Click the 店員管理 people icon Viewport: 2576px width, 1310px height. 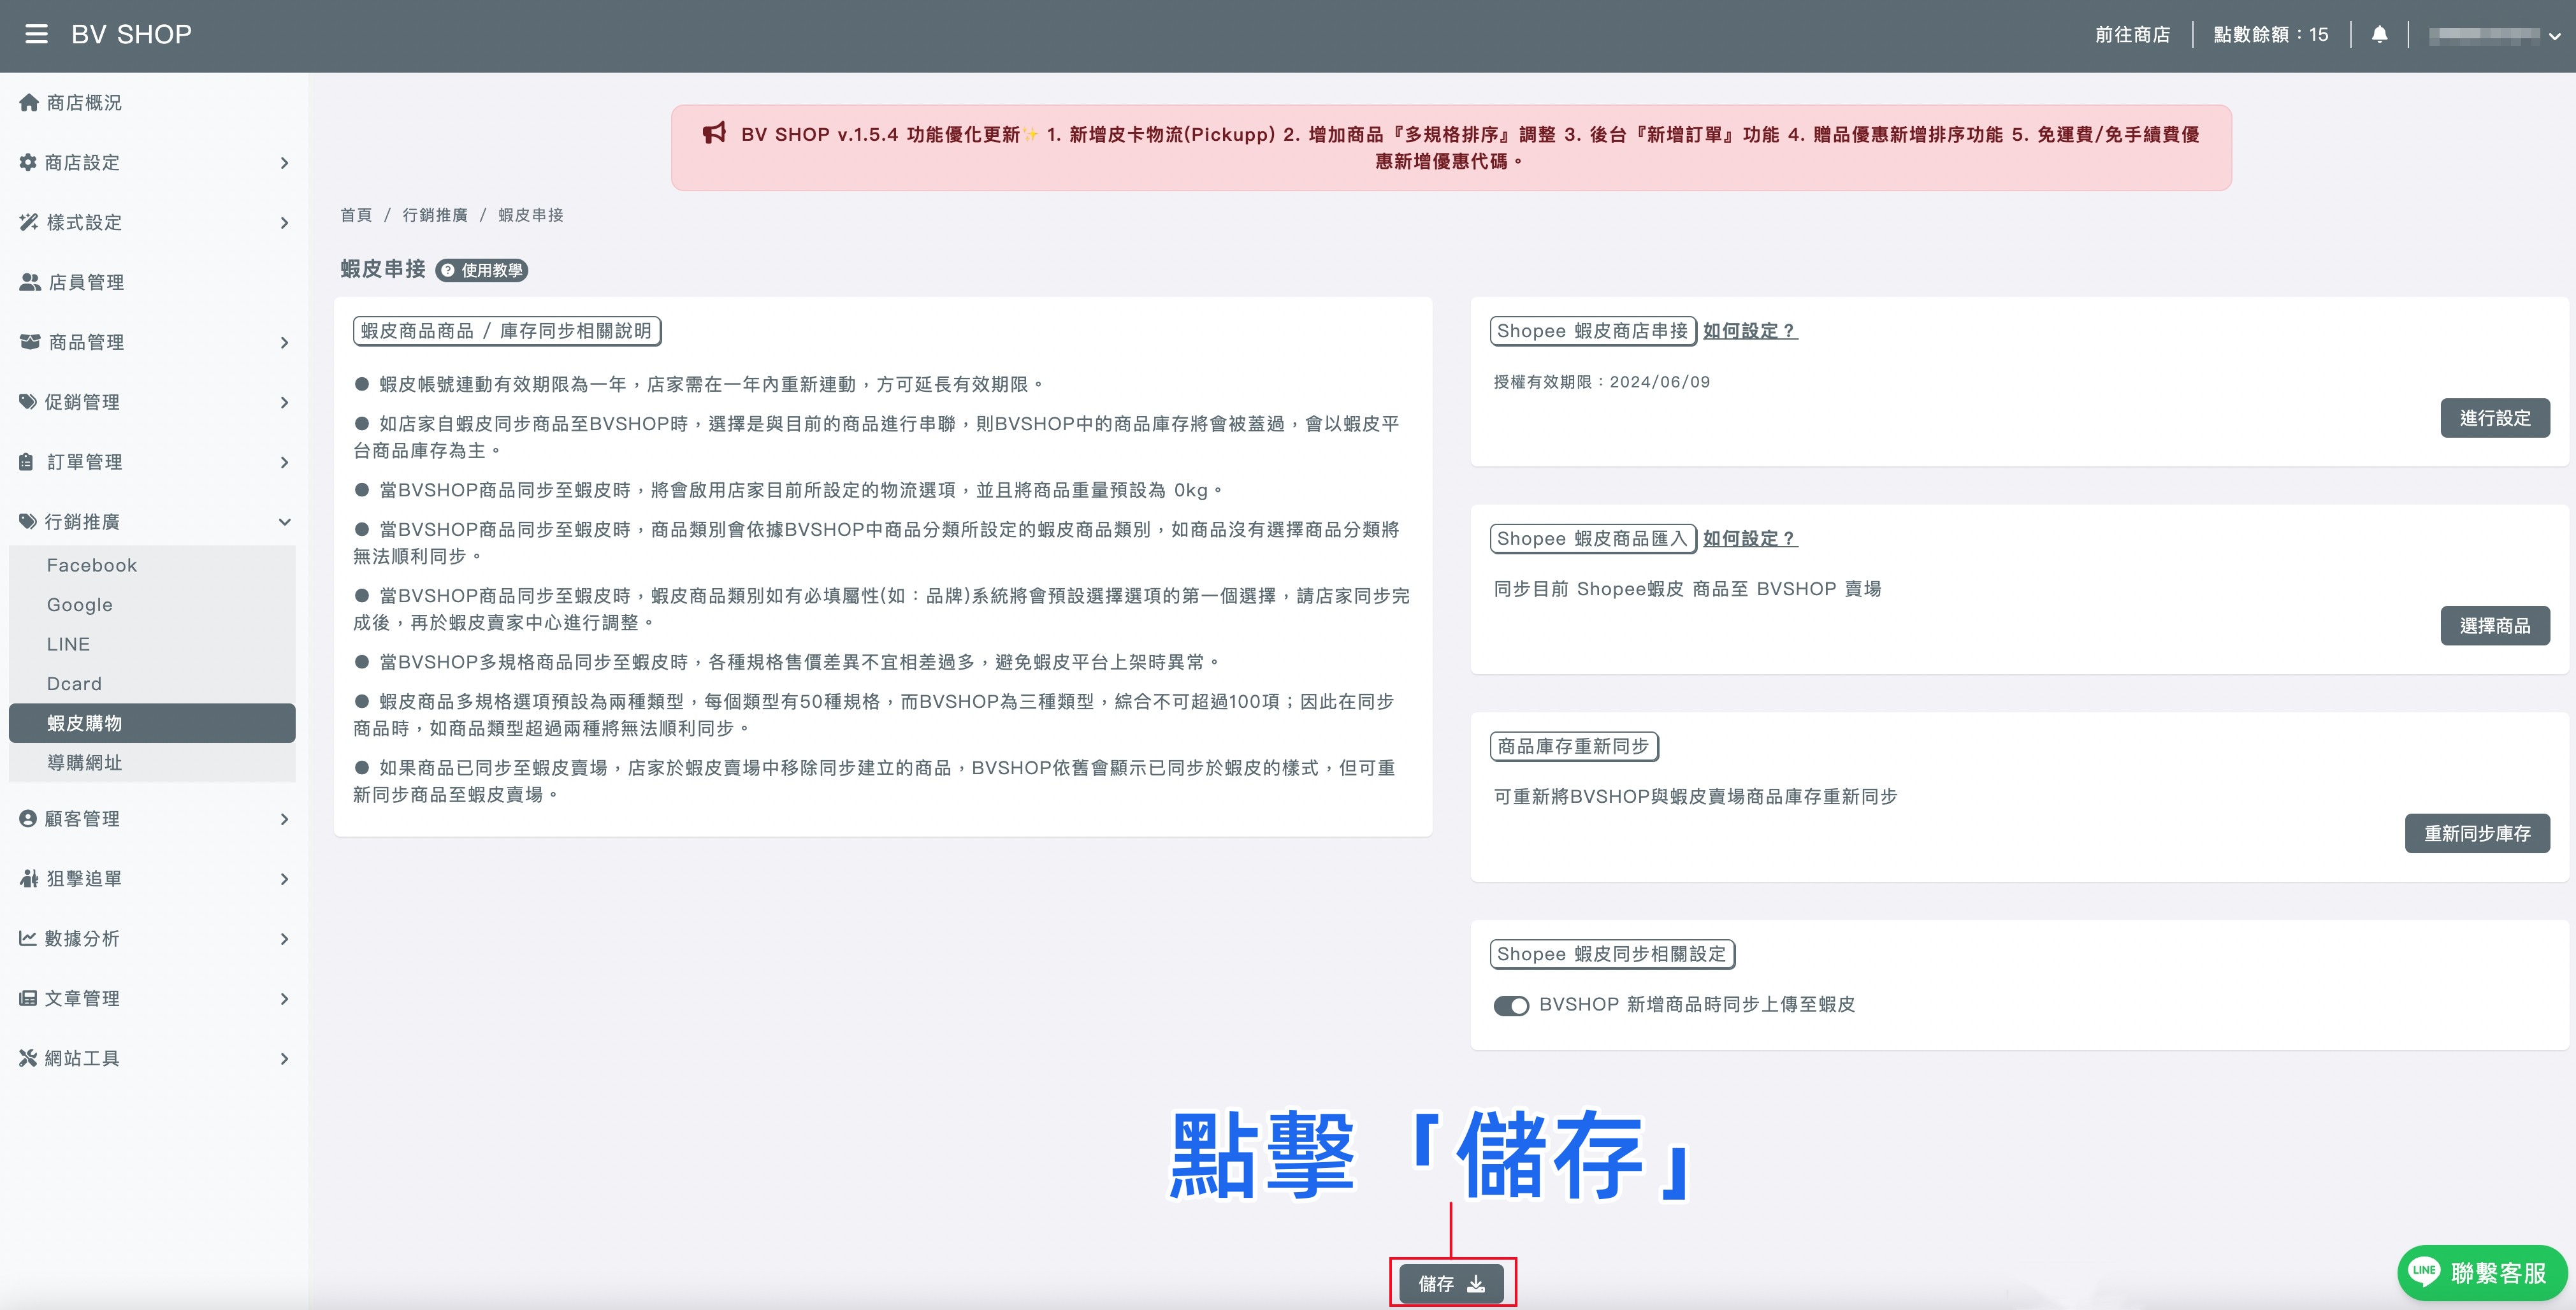click(30, 282)
